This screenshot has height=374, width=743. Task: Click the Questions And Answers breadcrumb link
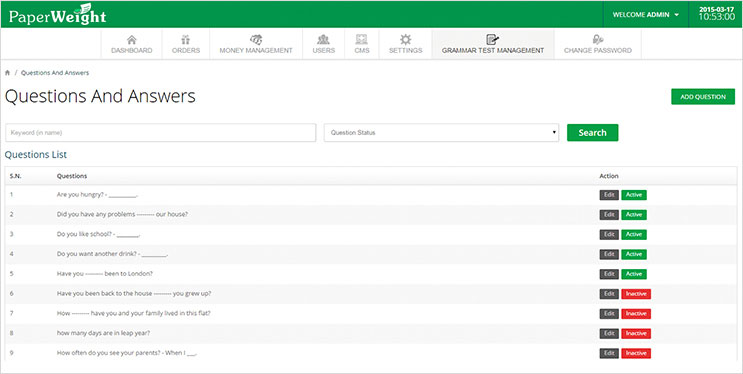55,73
